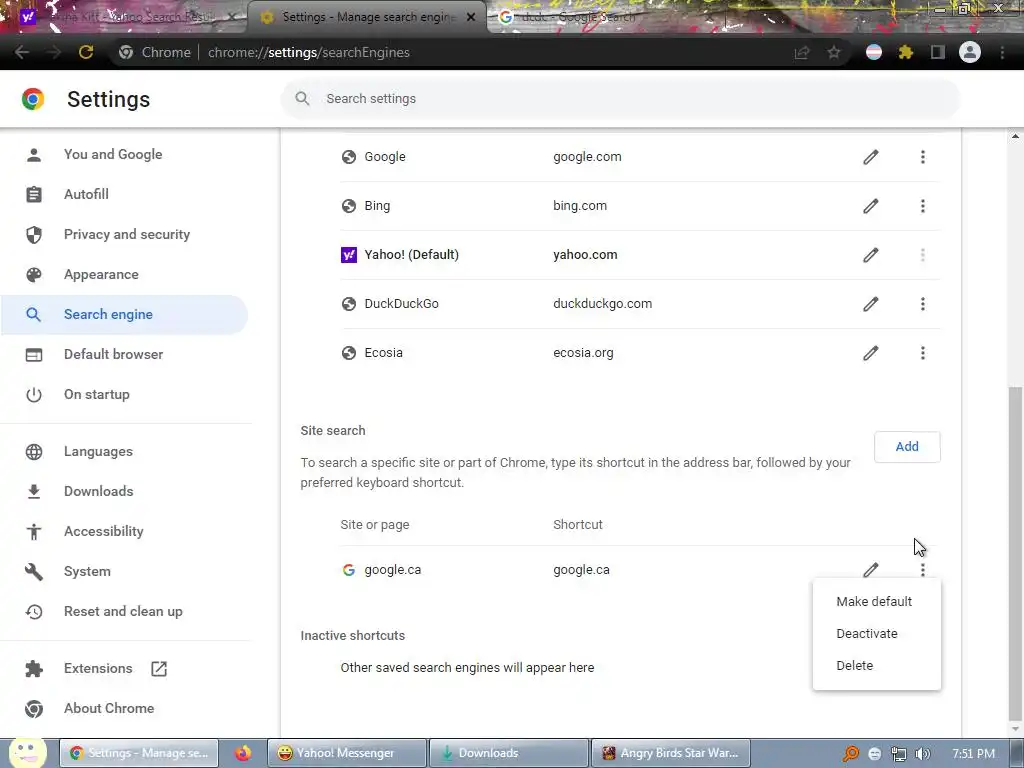
Task: Click the Start button smiley icon
Action: (27, 752)
